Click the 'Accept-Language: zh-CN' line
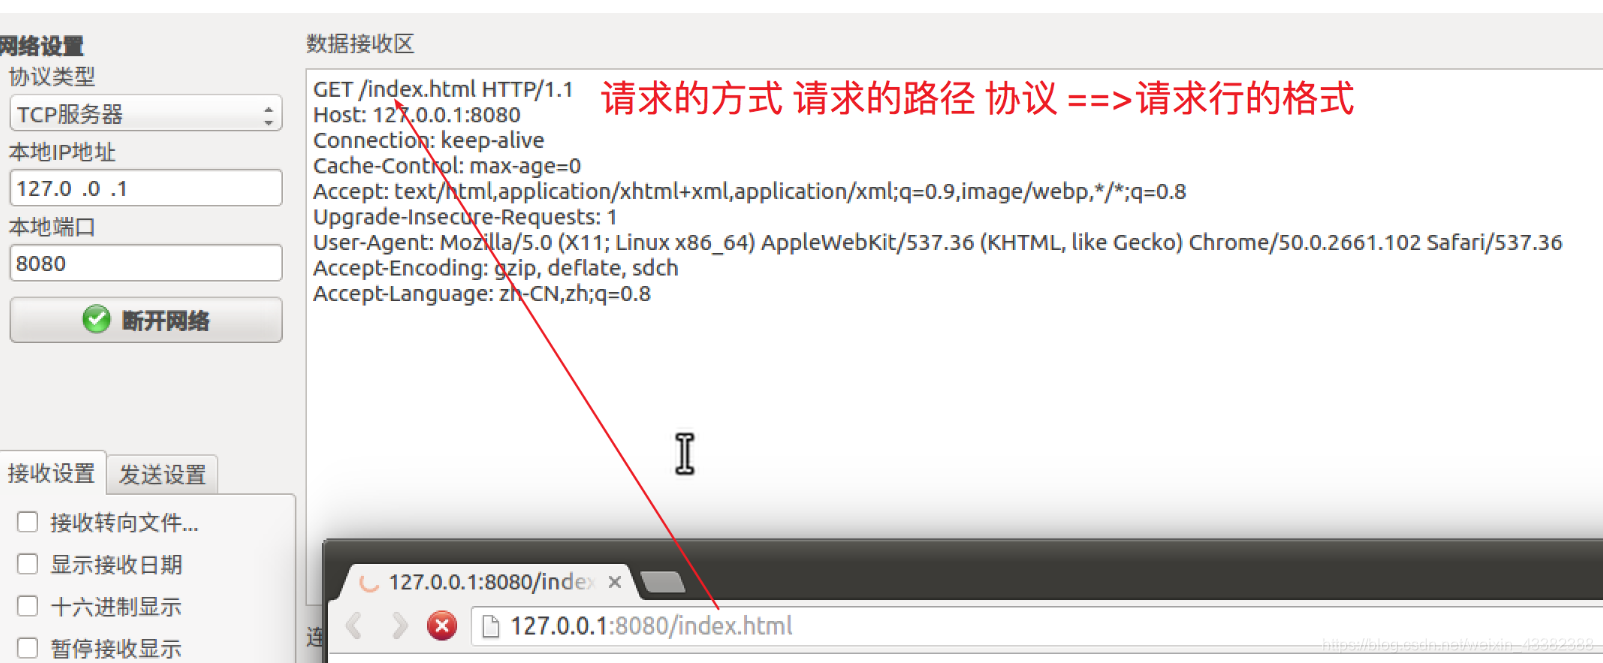1603x663 pixels. [482, 294]
